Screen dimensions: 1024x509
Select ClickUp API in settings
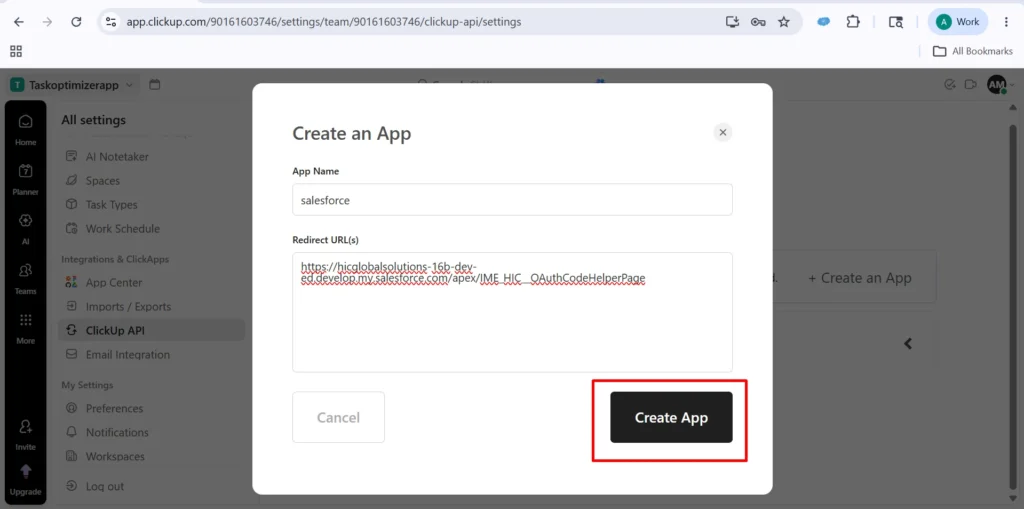152,331
